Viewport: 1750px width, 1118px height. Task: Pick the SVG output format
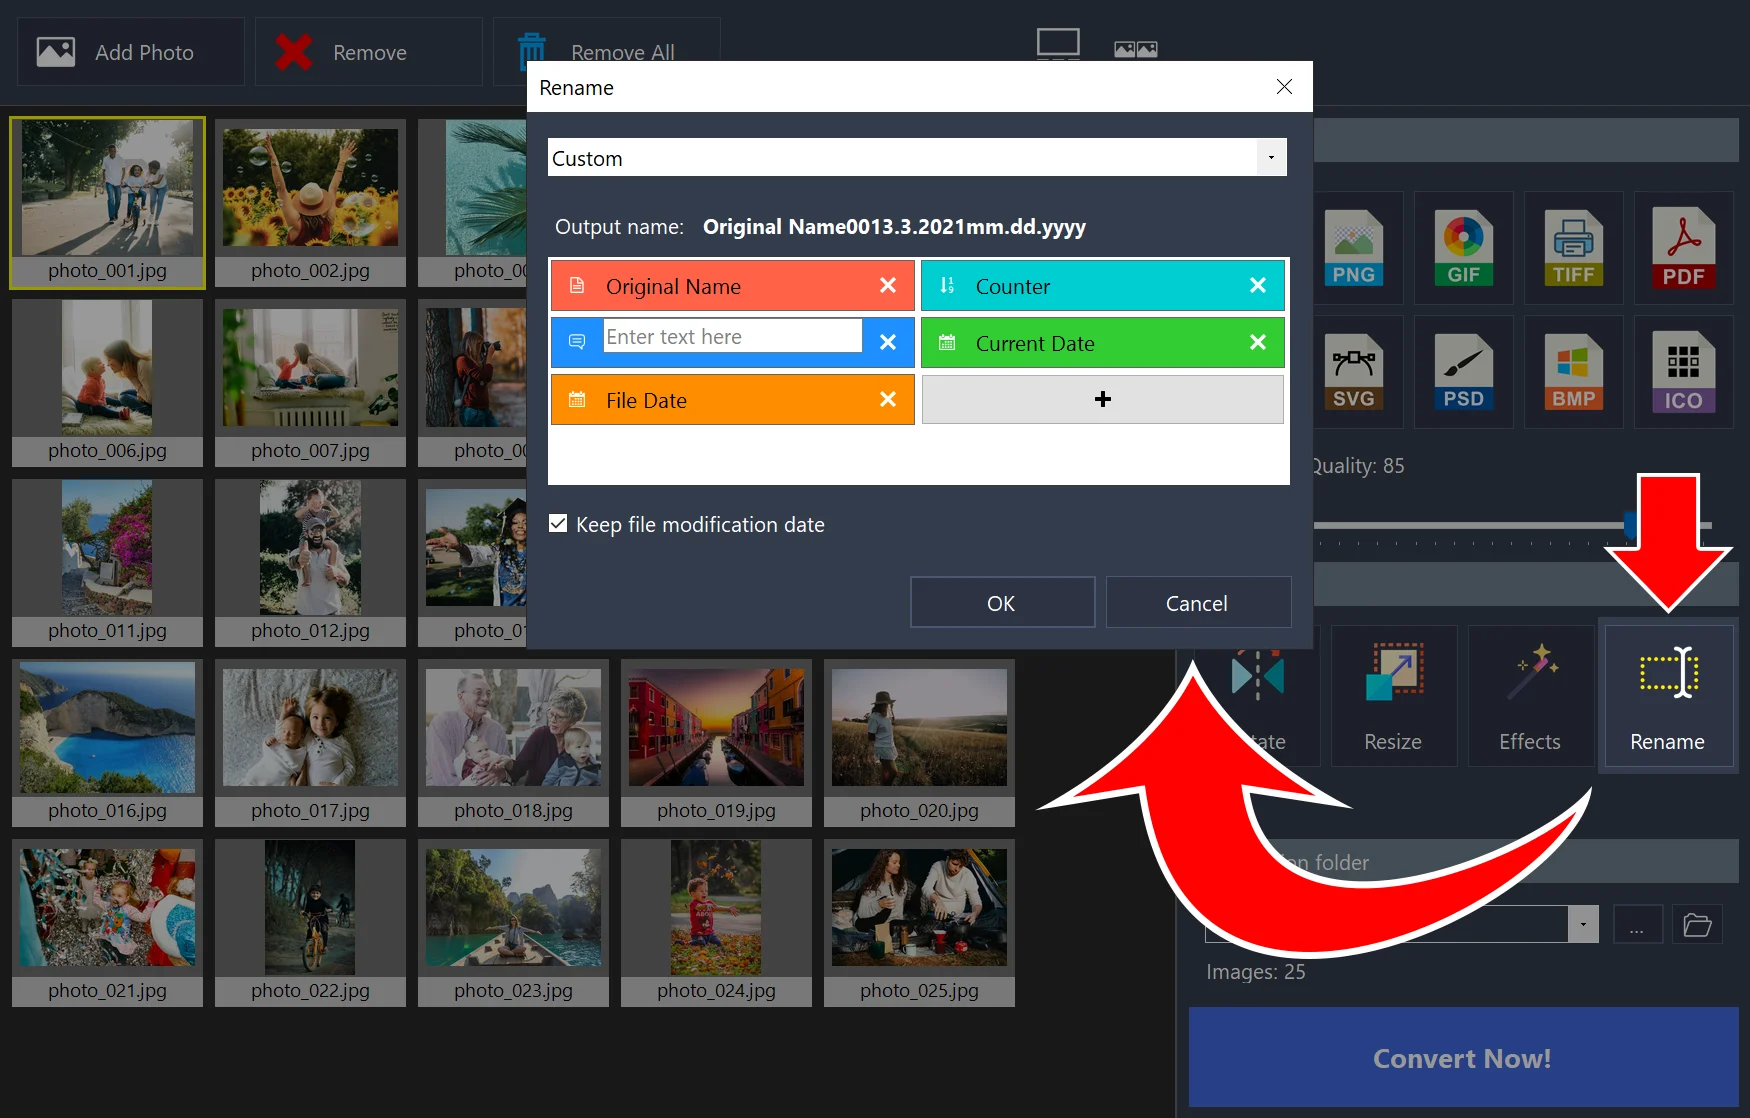coord(1353,372)
